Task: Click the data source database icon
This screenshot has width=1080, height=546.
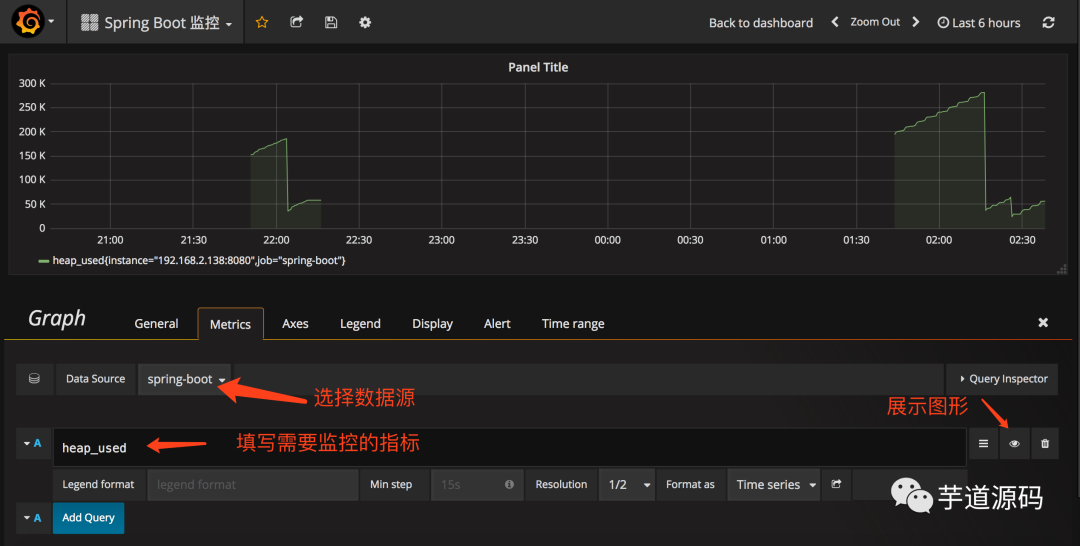Action: 34,379
